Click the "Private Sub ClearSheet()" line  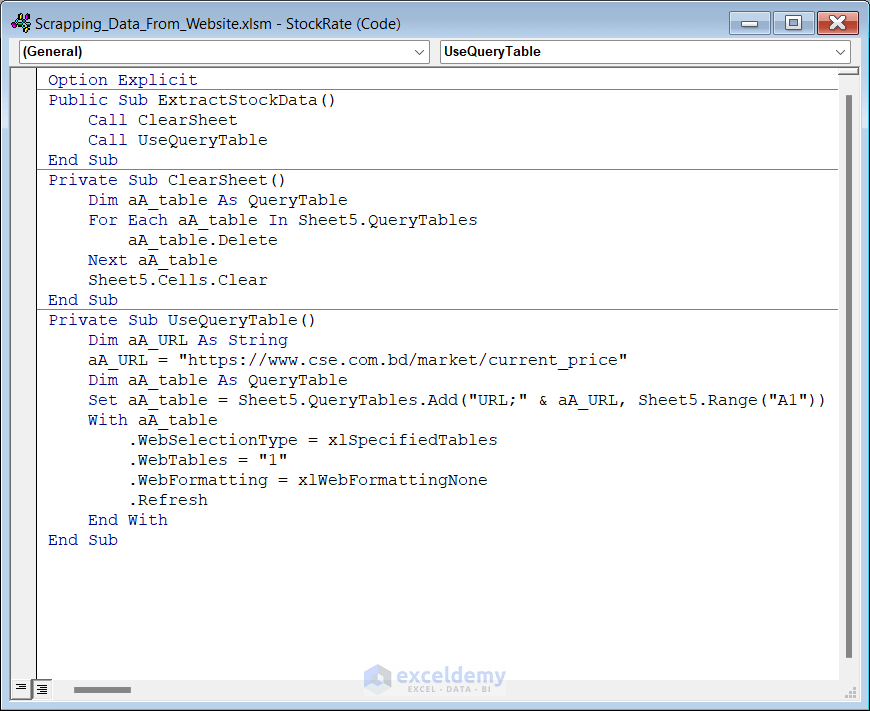167,180
